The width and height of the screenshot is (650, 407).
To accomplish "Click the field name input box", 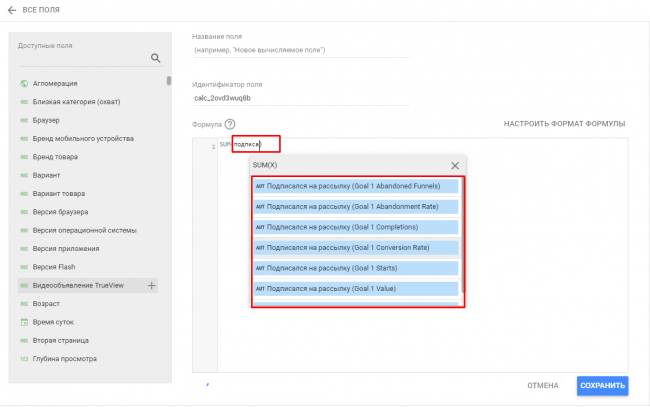I will 300,50.
